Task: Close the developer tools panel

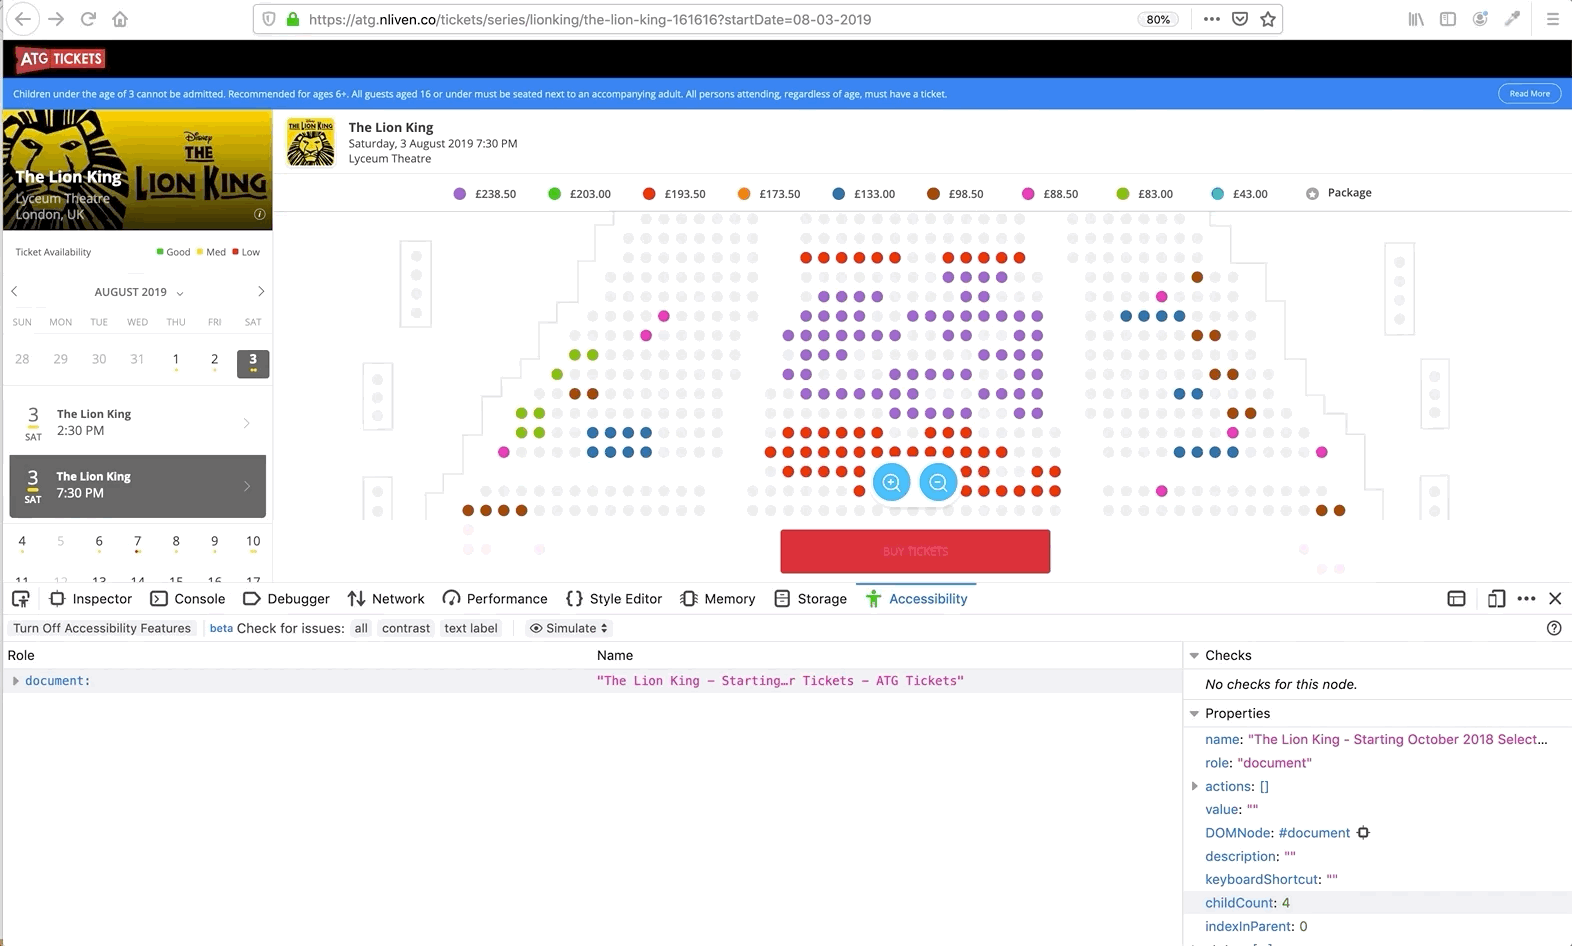Action: pyautogui.click(x=1555, y=599)
